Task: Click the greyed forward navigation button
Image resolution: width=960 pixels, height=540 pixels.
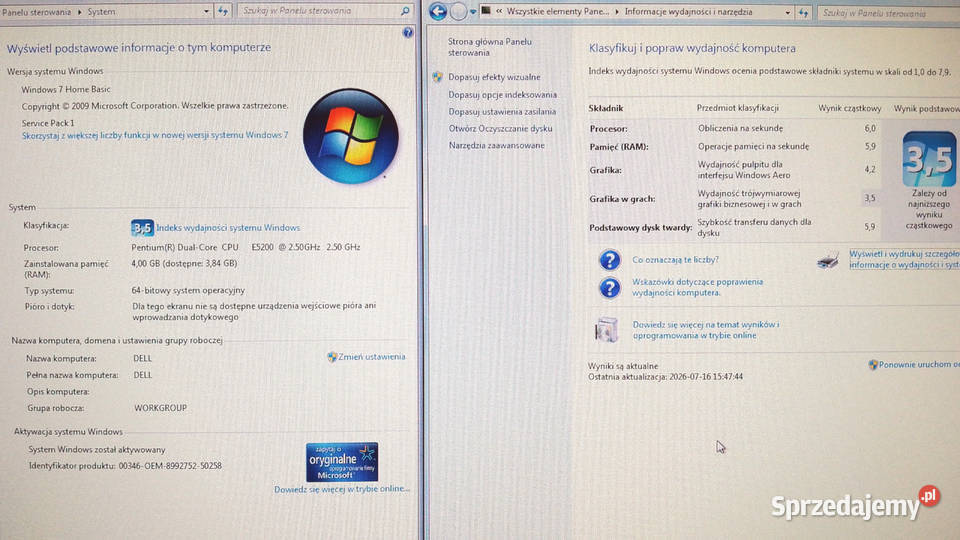Action: 457,11
